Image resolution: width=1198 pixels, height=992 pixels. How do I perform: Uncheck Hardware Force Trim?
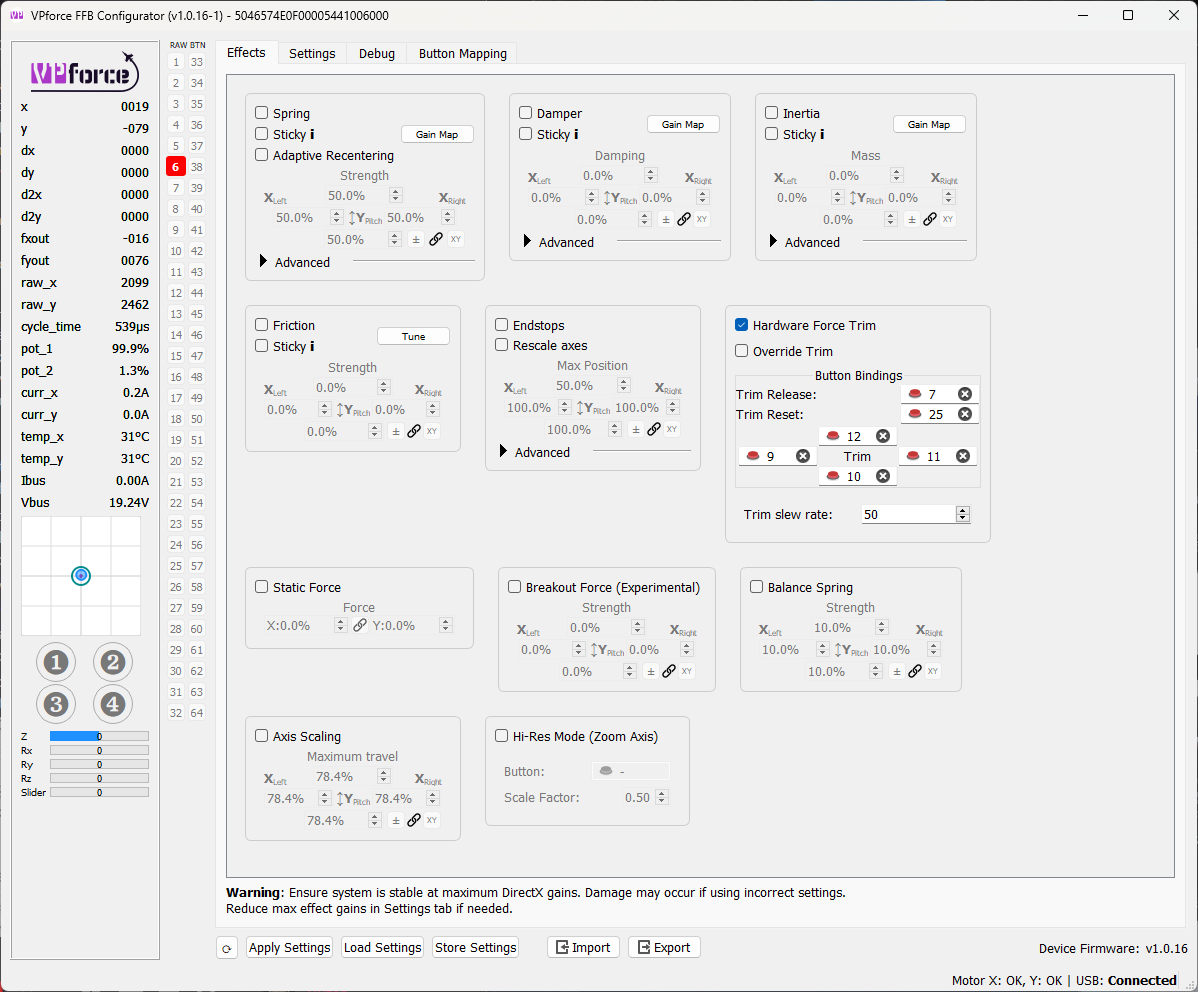click(x=741, y=325)
